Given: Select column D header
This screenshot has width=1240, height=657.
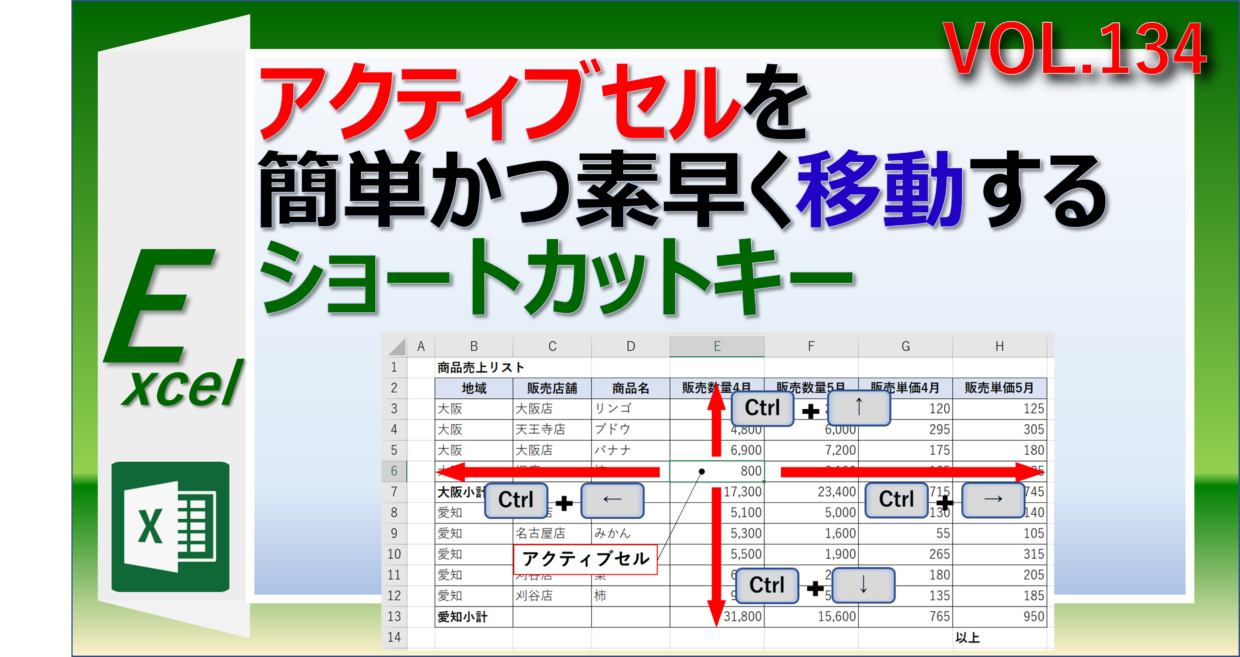Looking at the screenshot, I should (630, 346).
